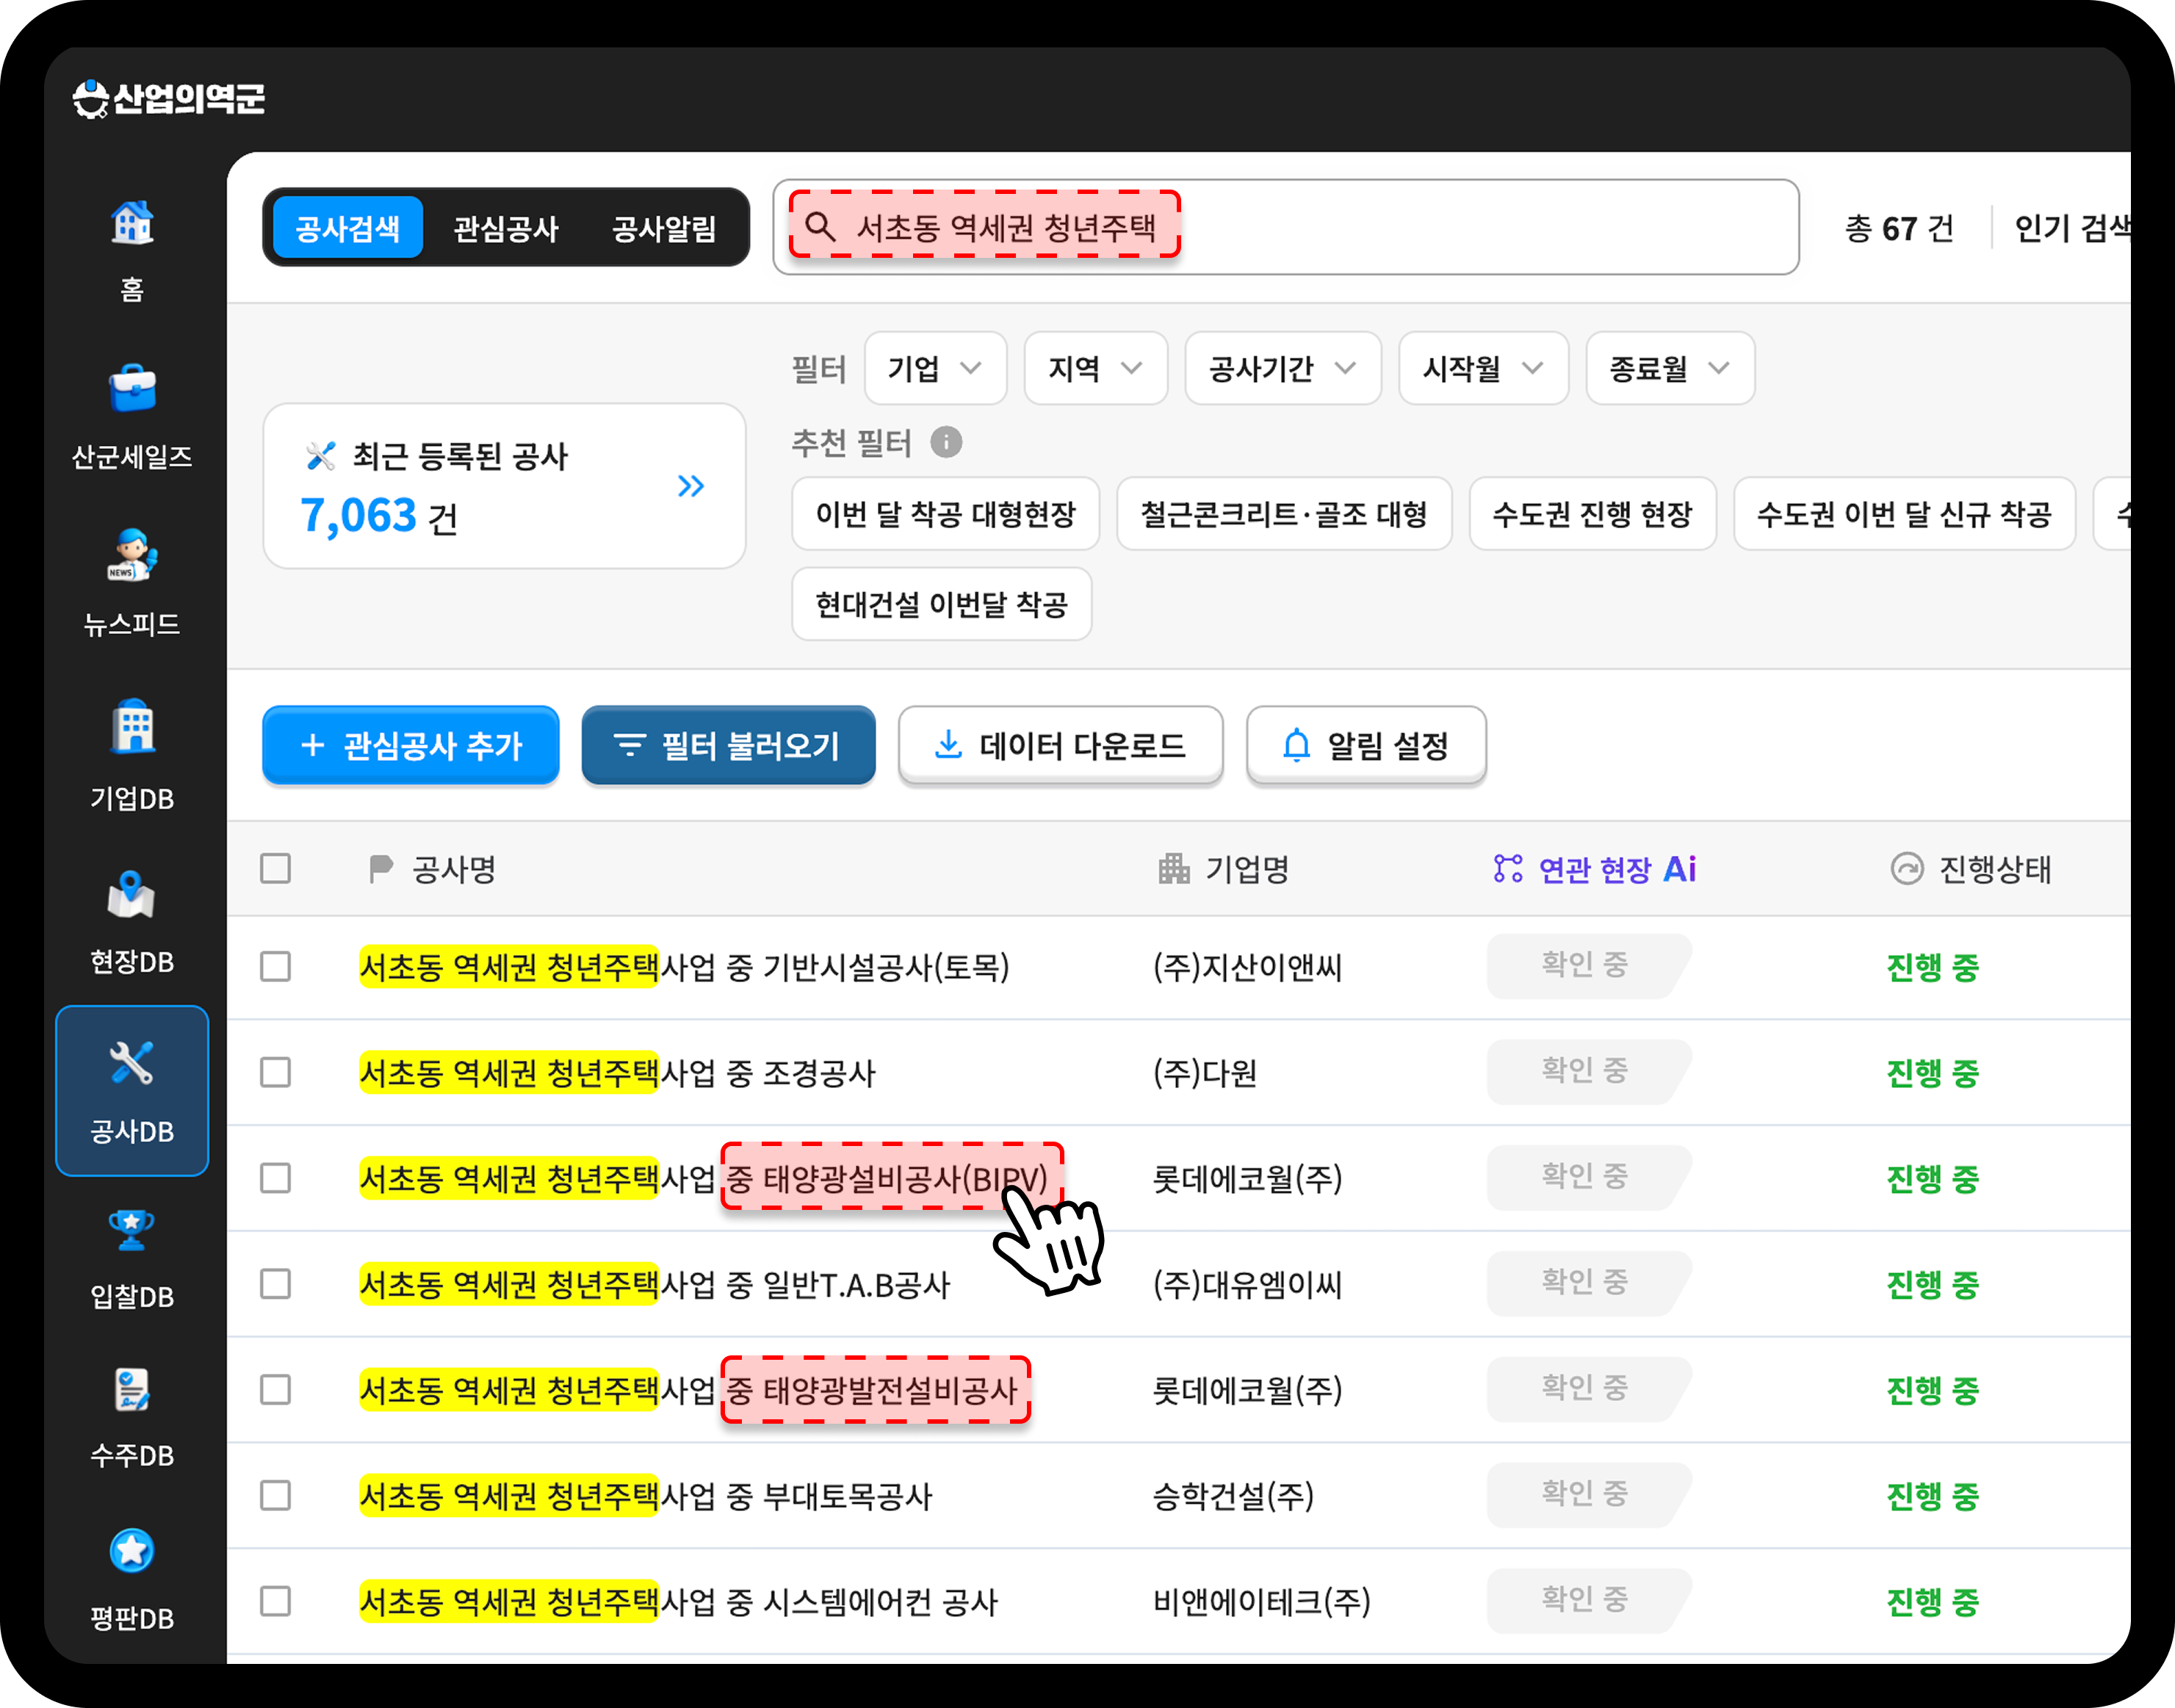Switch to the 공사검색 tab

[347, 228]
